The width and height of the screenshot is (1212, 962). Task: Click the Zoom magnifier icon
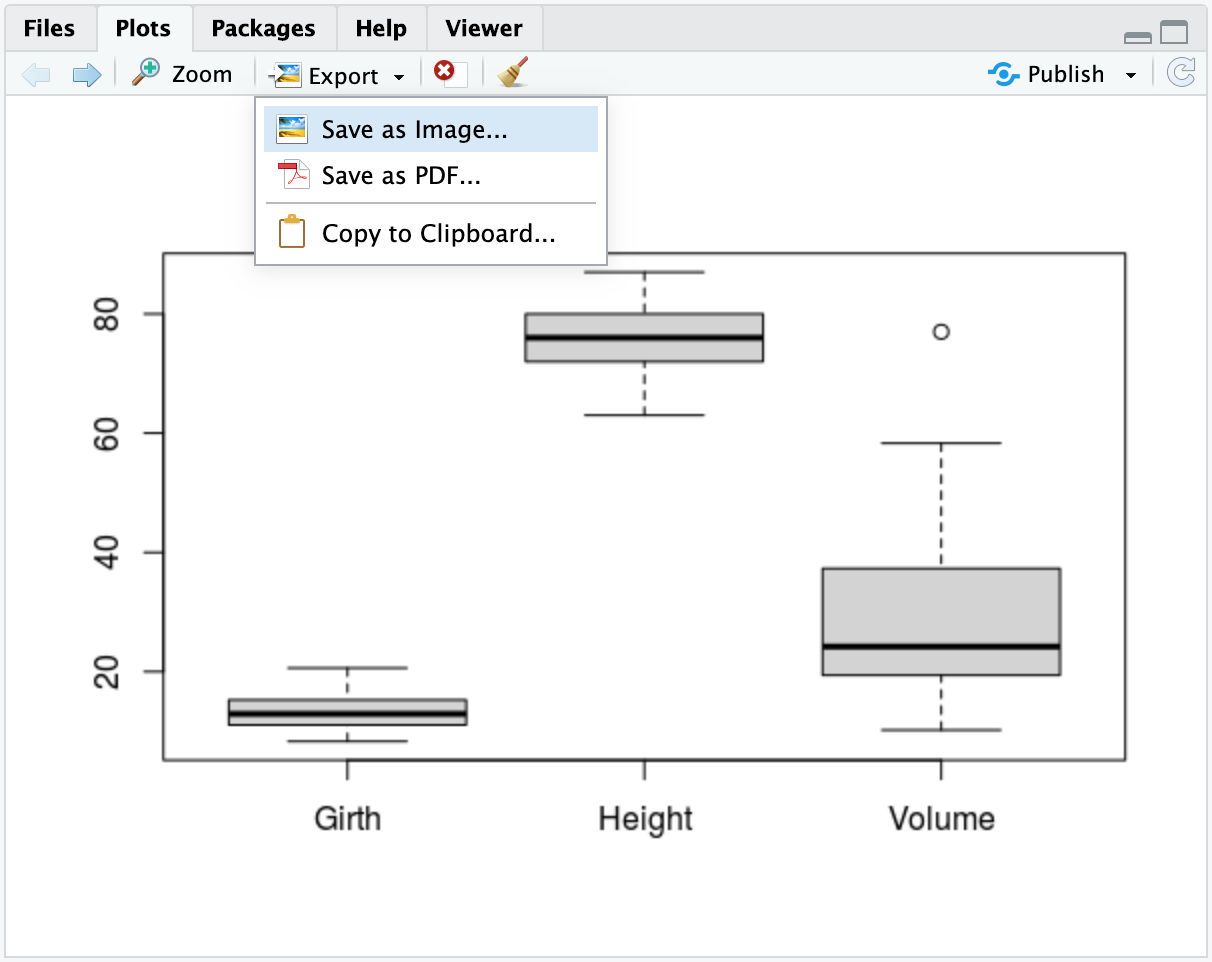coord(147,73)
